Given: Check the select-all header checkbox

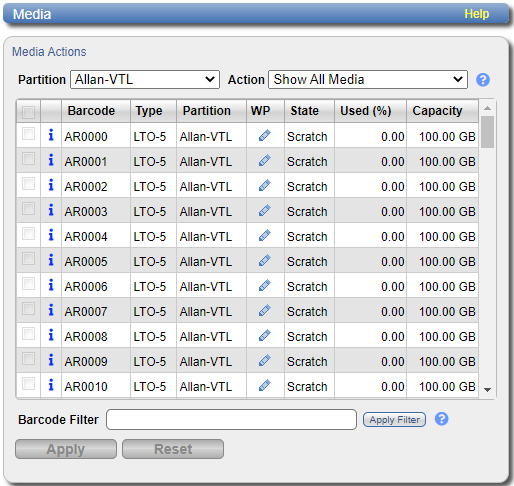Looking at the screenshot, I should point(28,112).
